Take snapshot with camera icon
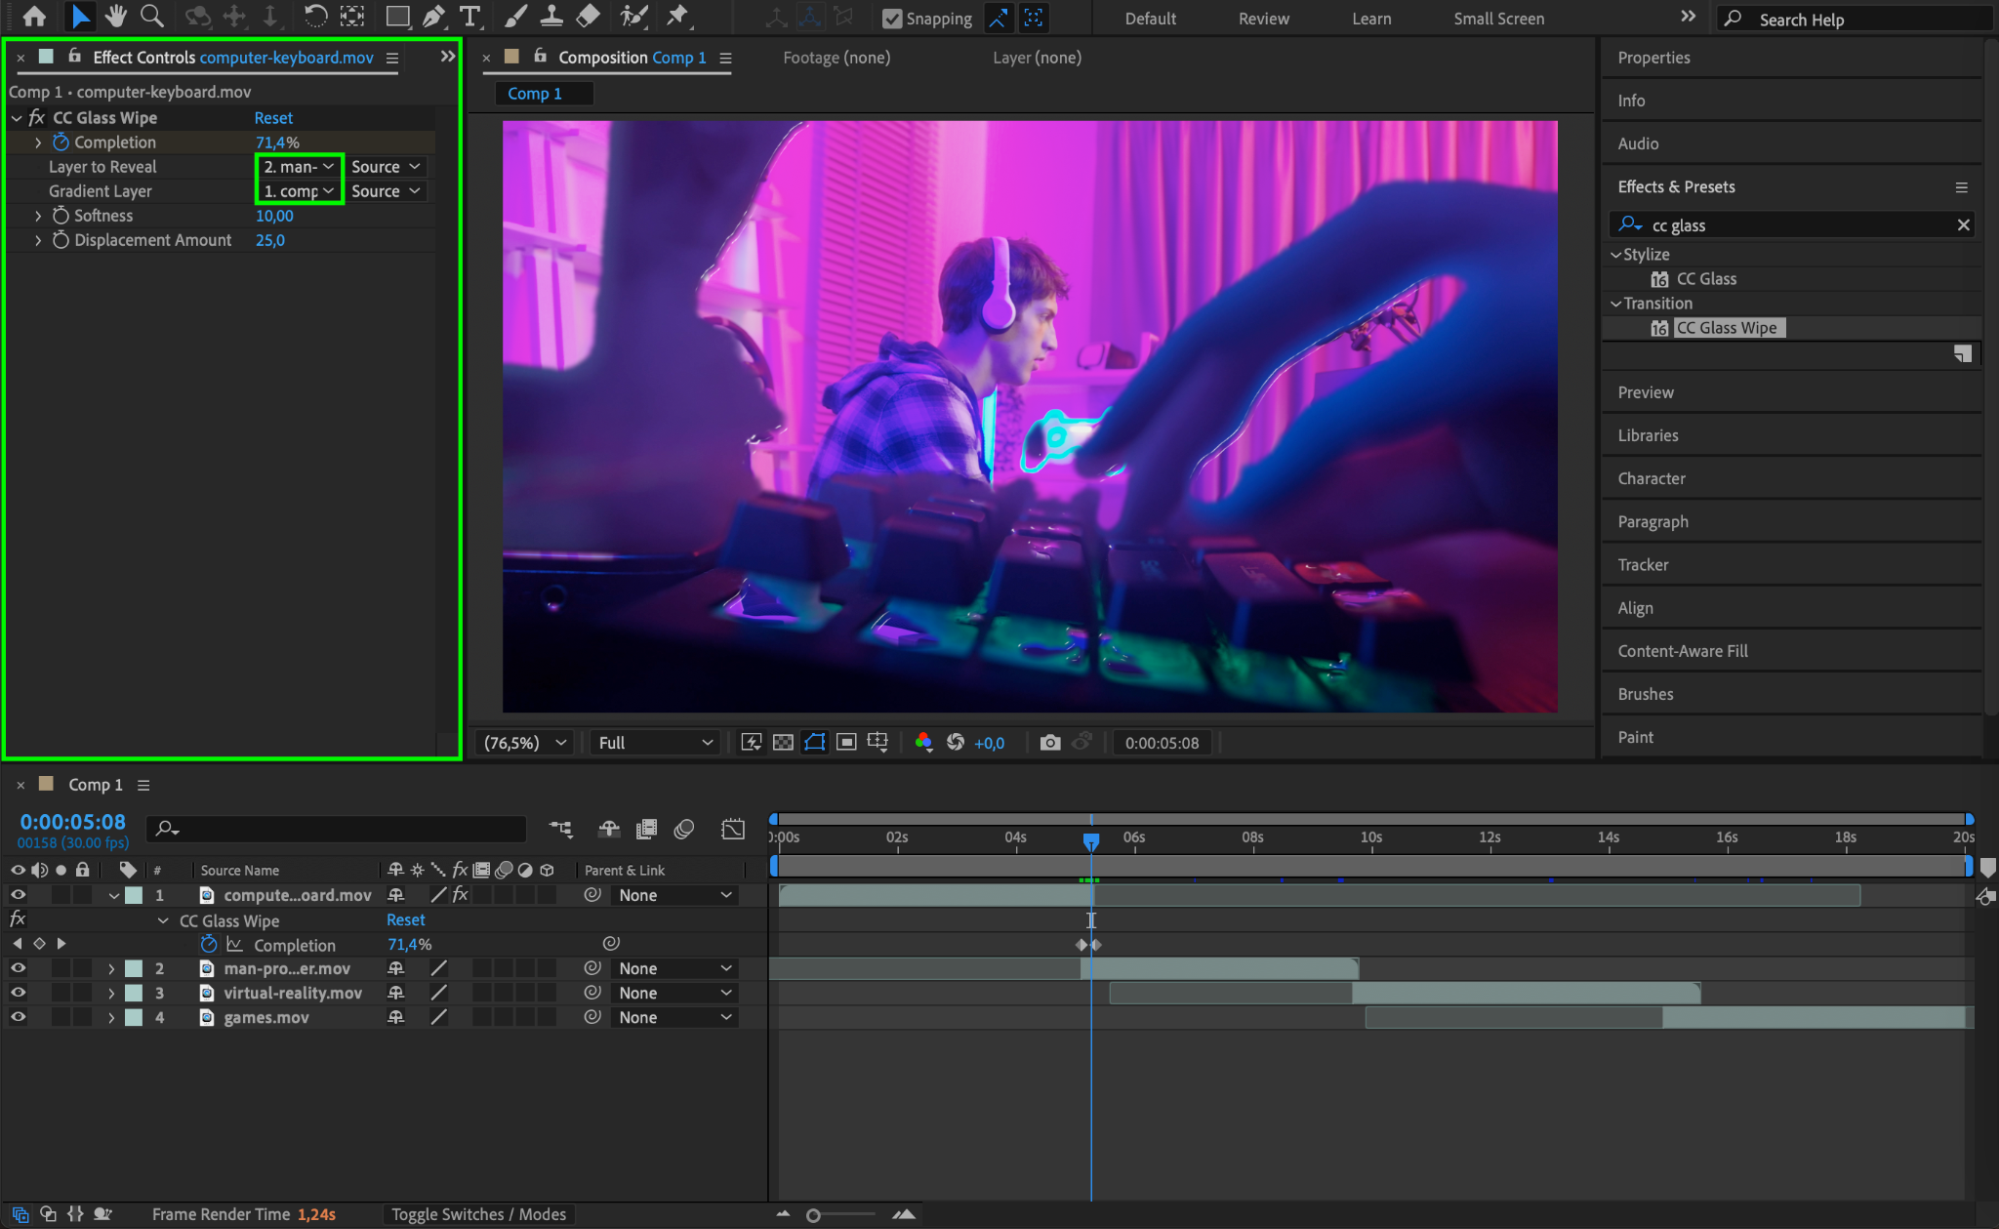The image size is (1999, 1229). pyautogui.click(x=1049, y=742)
